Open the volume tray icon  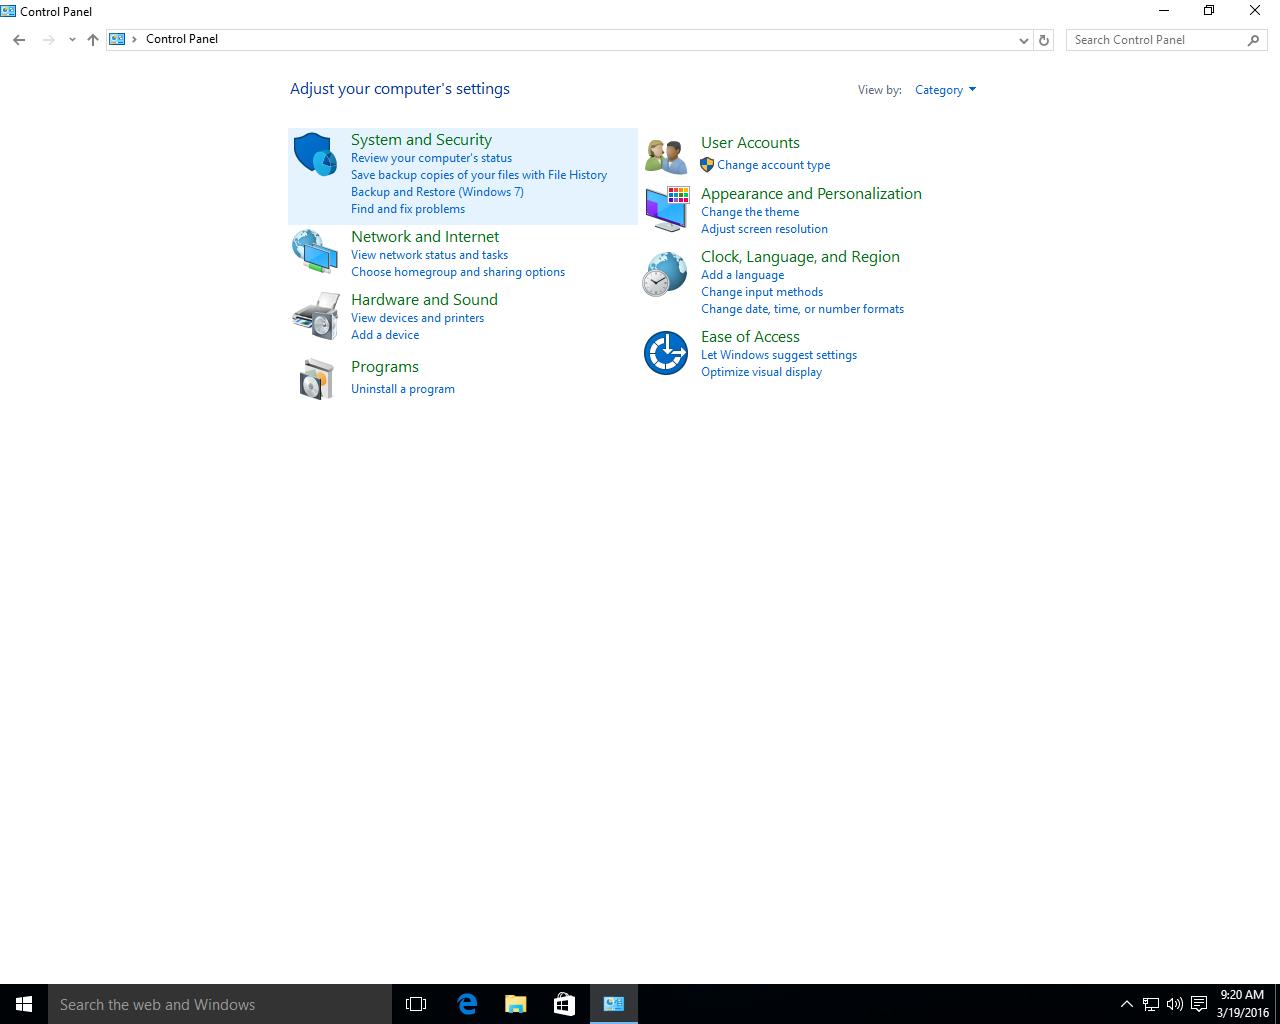coord(1175,1004)
